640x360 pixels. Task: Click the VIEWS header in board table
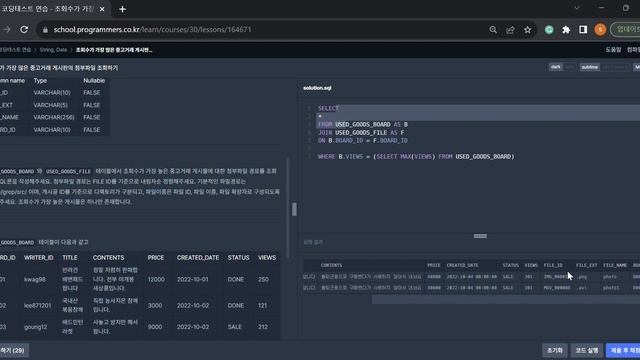pos(267,258)
